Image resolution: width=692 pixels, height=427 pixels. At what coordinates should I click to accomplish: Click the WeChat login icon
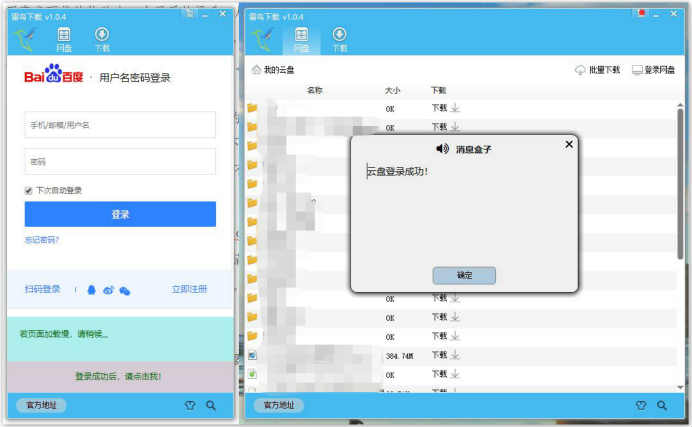tap(125, 290)
